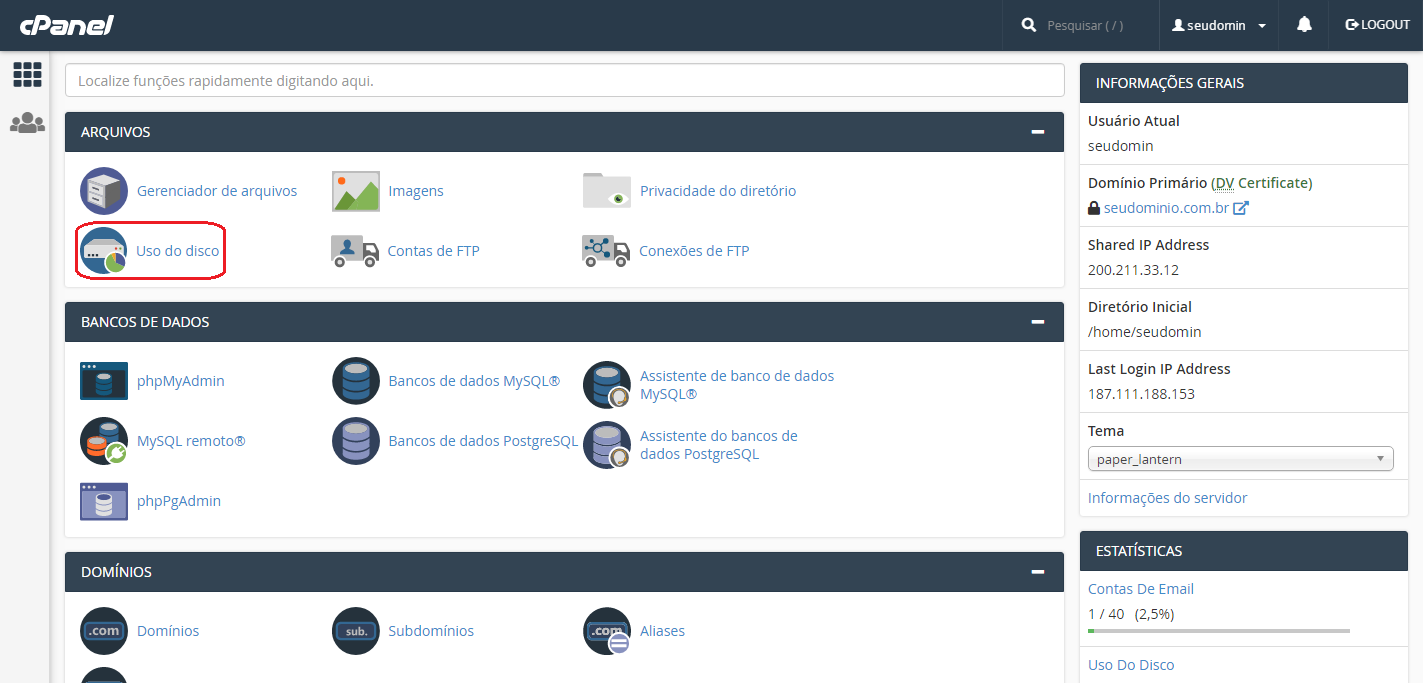Viewport: 1423px width, 683px height.
Task: Click the Localize funções search field
Action: click(565, 80)
